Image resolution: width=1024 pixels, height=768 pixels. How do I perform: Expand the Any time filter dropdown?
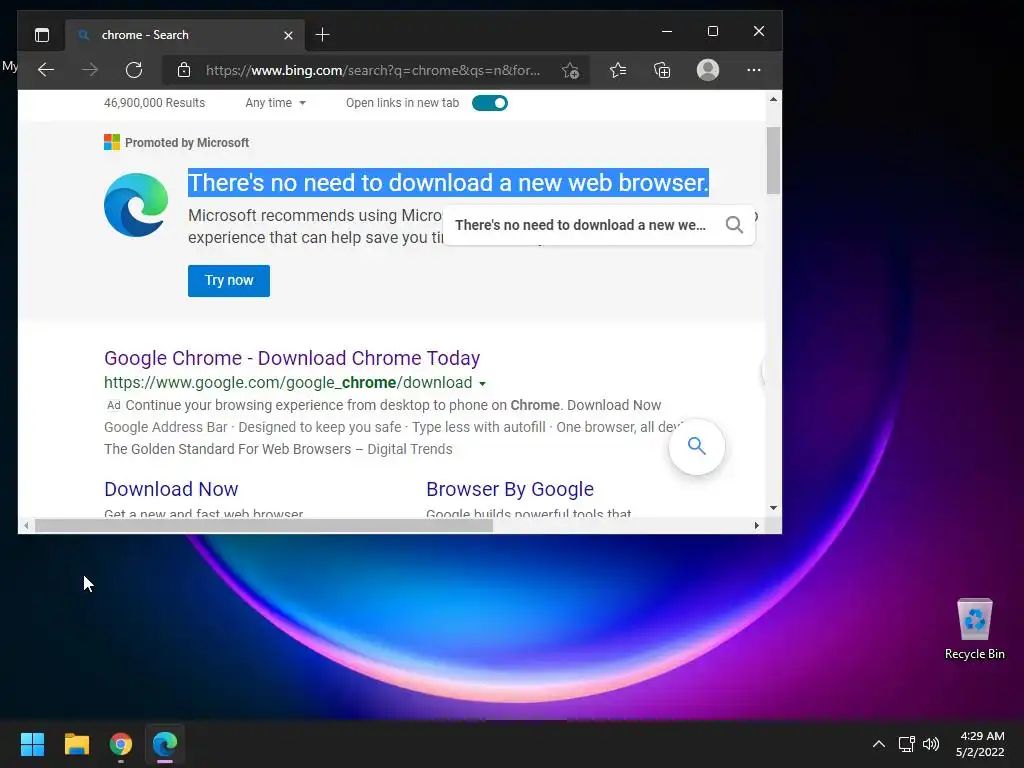pos(276,103)
